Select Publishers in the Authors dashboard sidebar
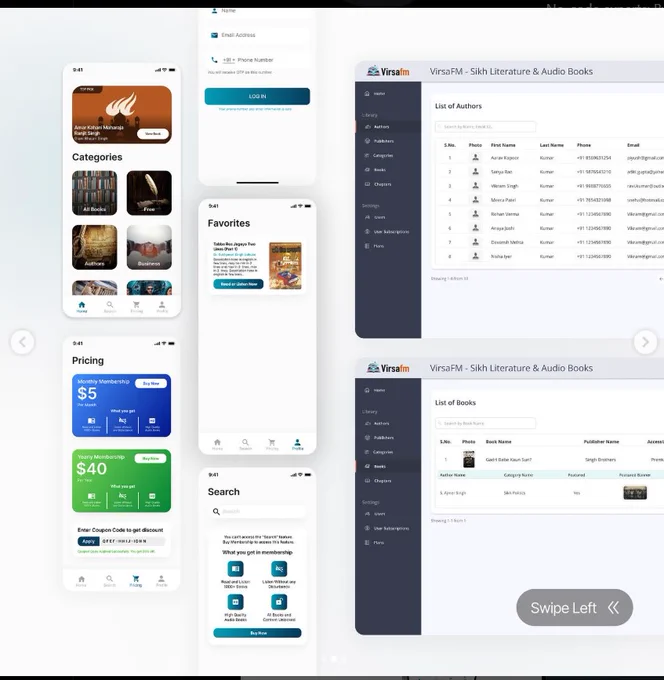Screen dimensions: 664x680 click(383, 141)
